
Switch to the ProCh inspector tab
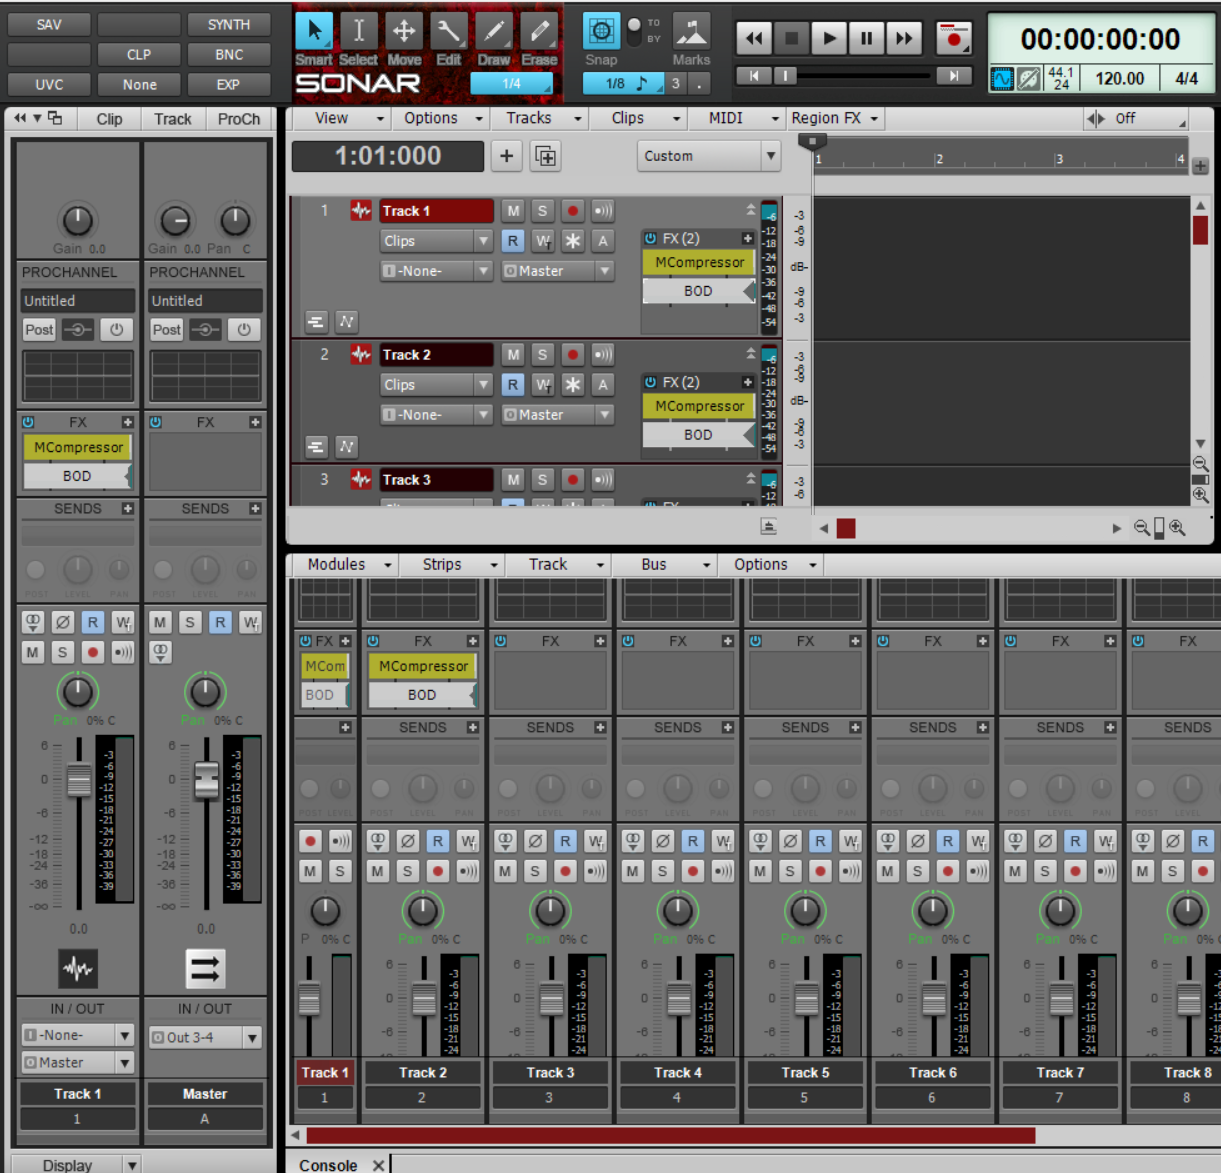click(x=239, y=119)
